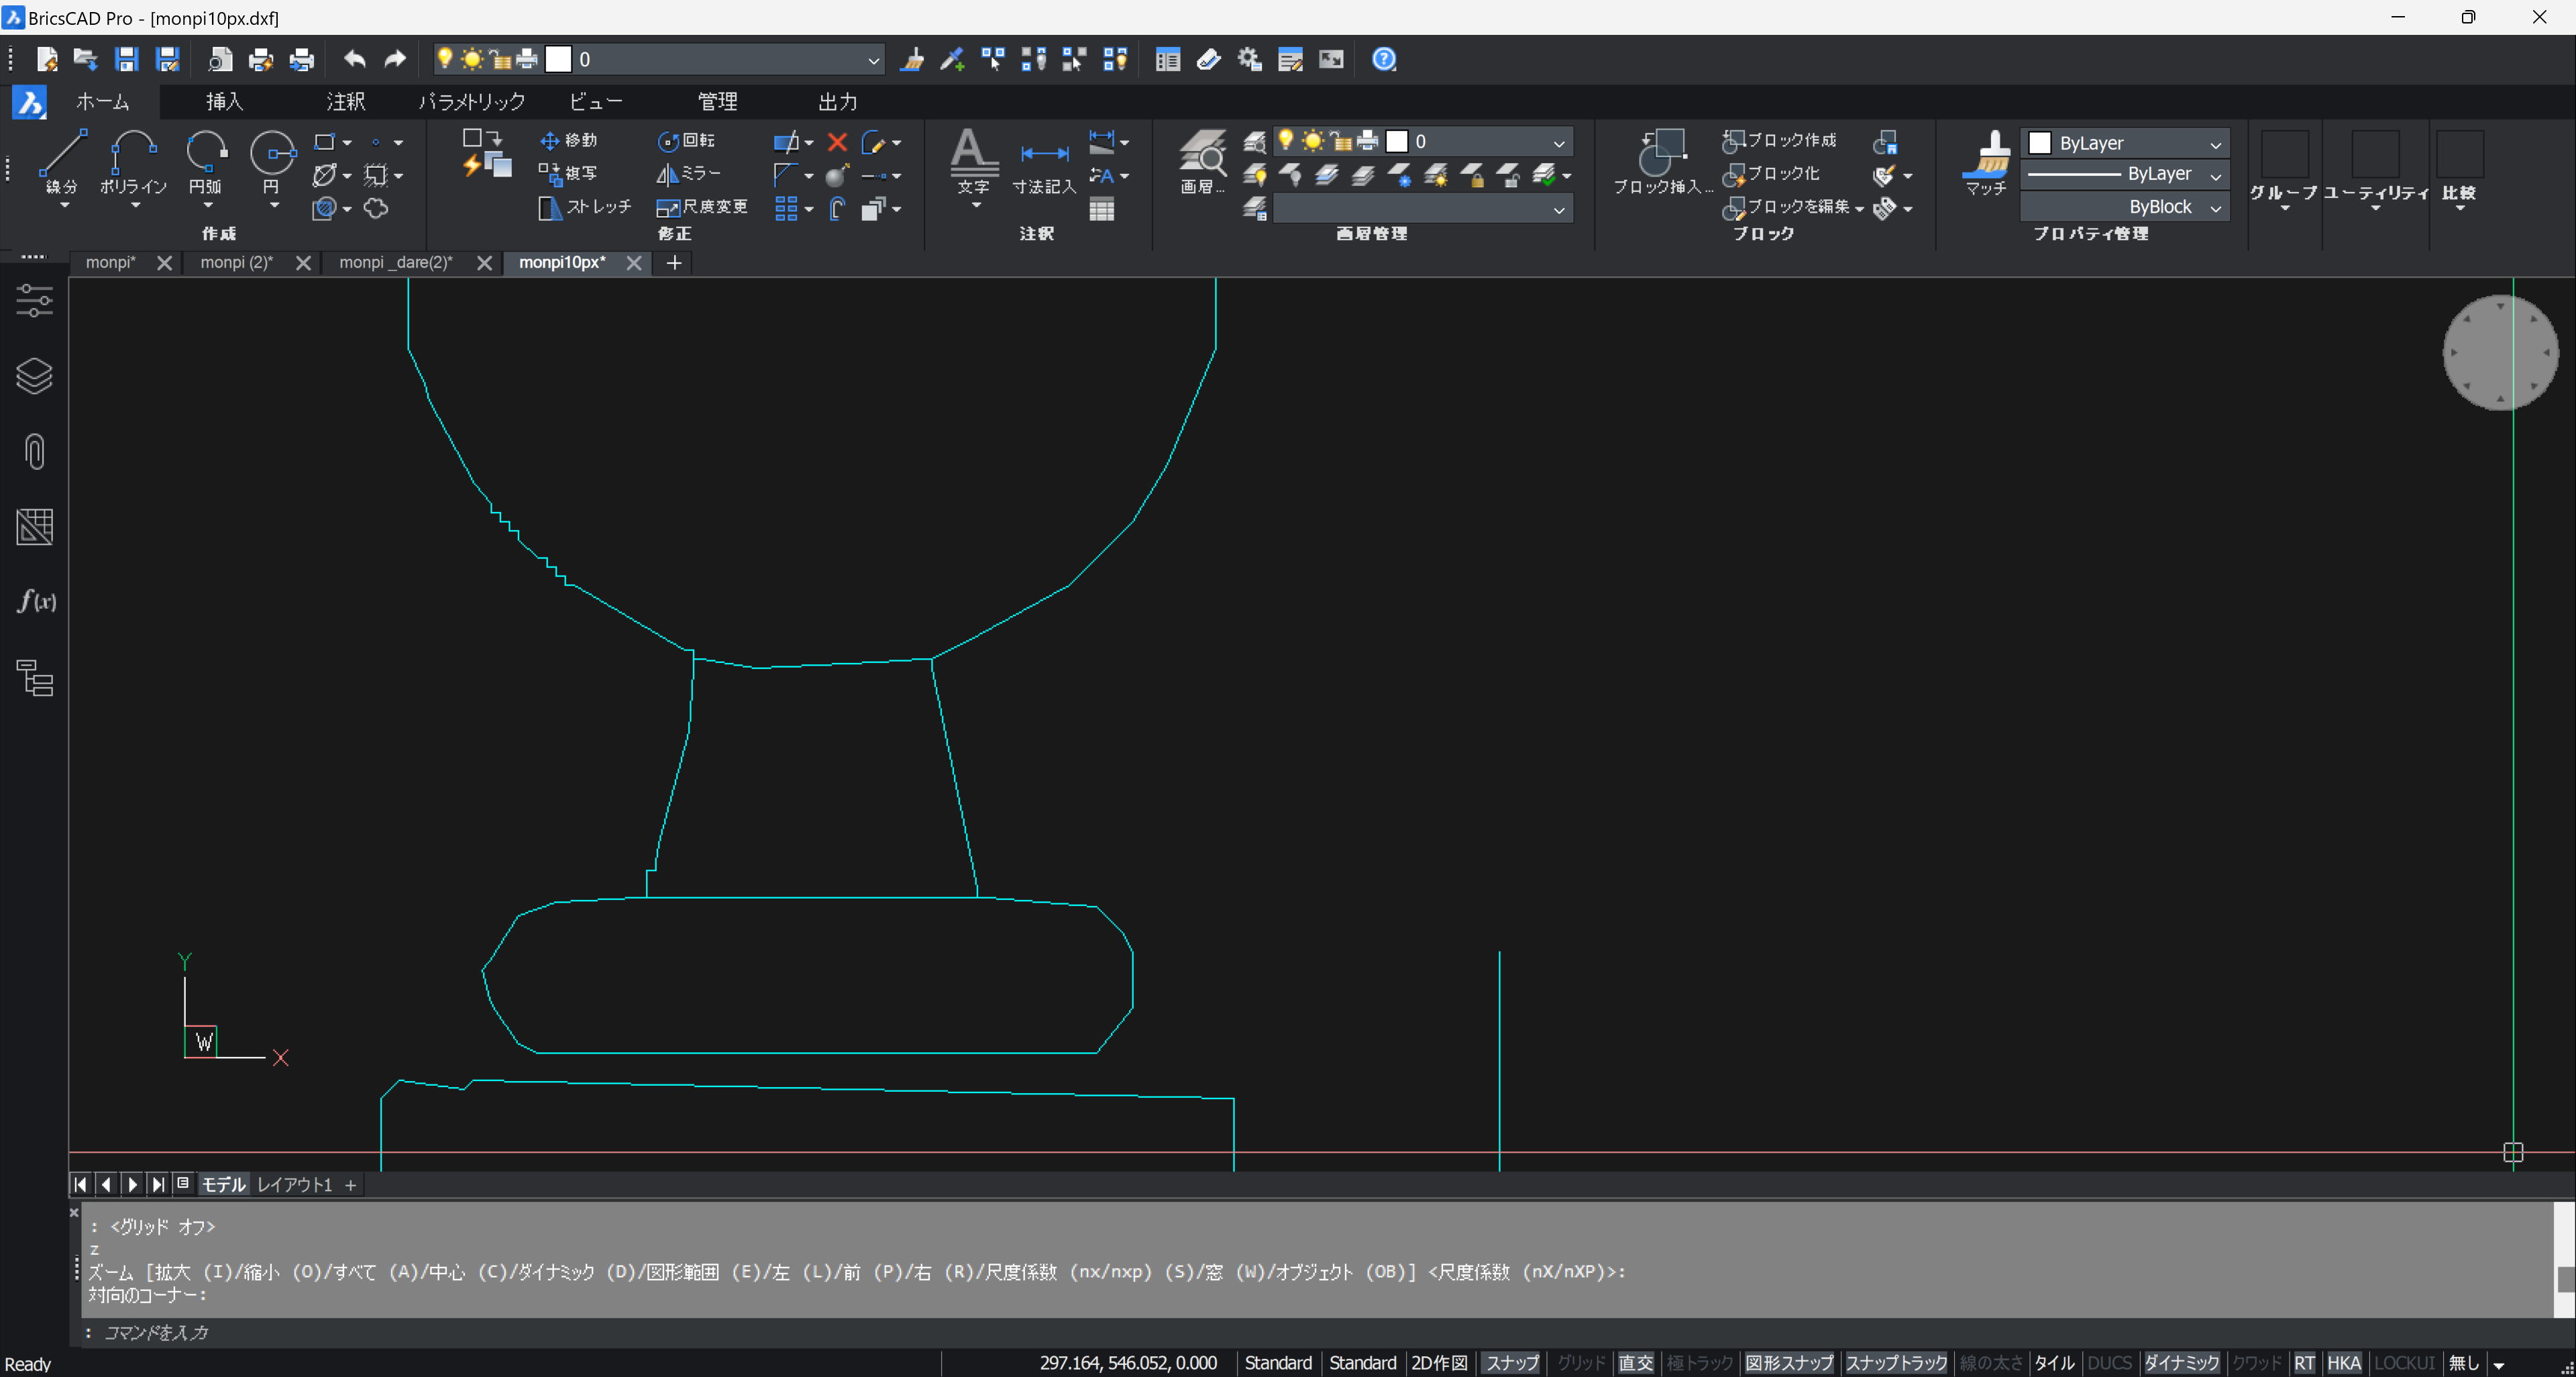2576x1377 pixels.
Task: Click the マッチ match properties brush
Action: [1985, 162]
